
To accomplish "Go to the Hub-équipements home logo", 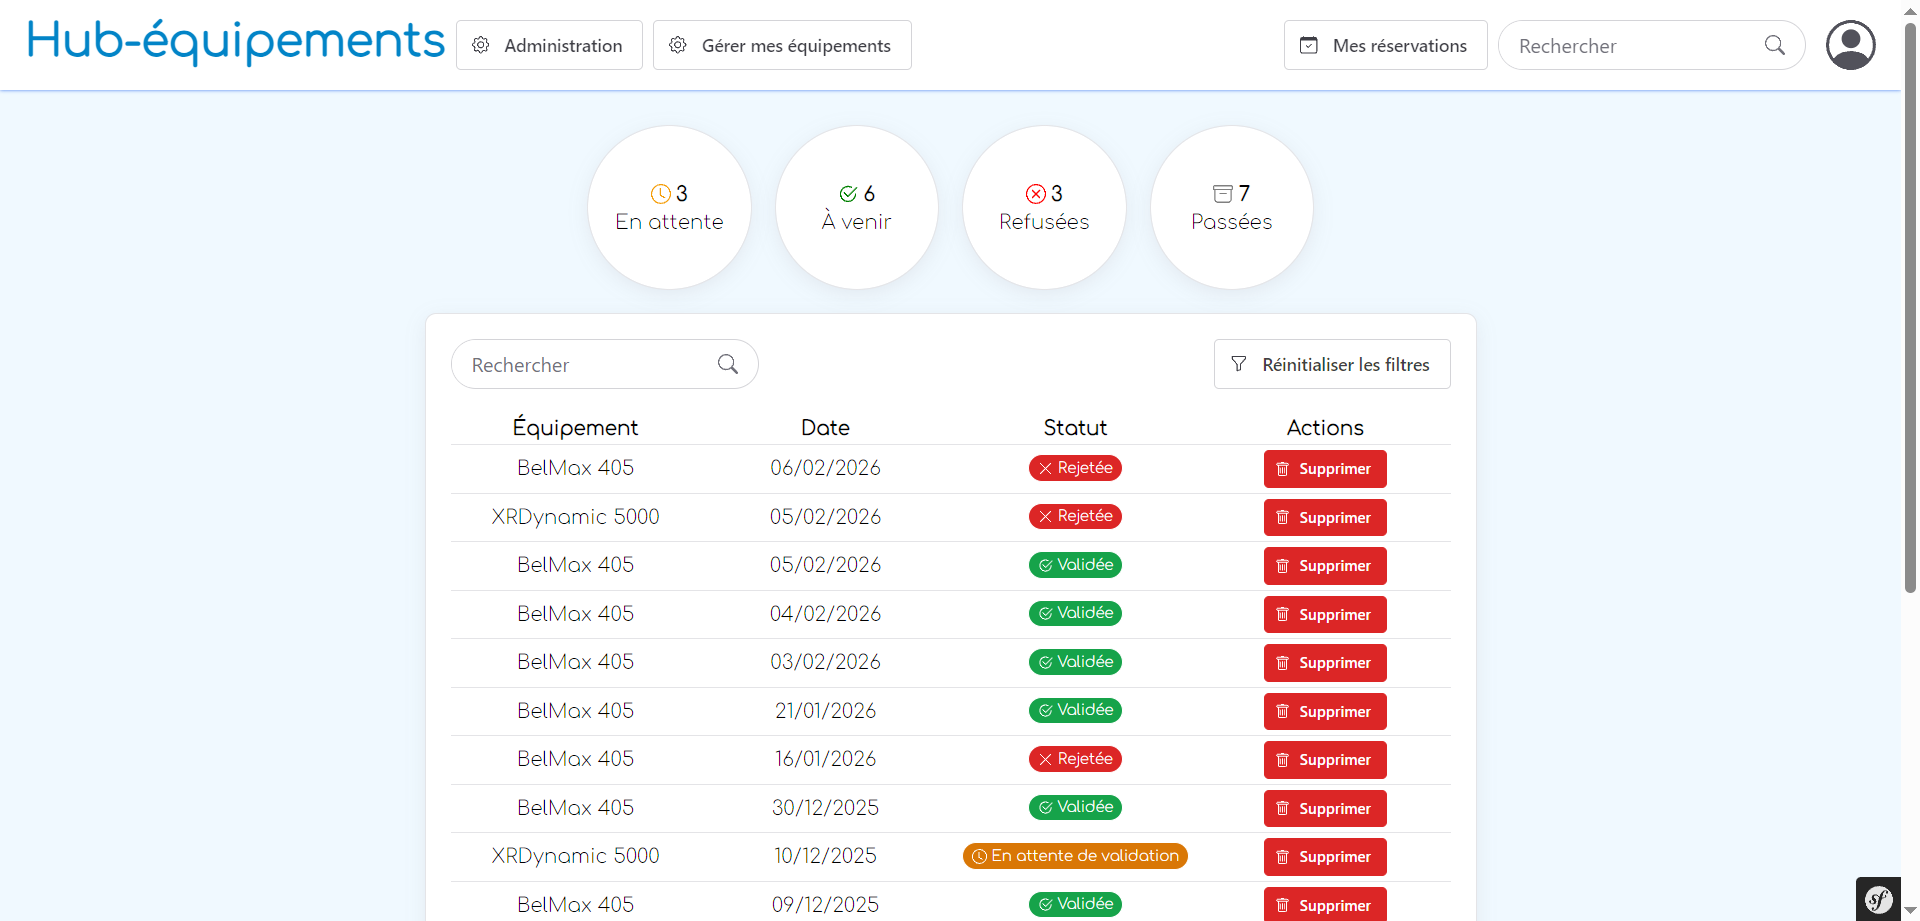I will click(x=235, y=42).
